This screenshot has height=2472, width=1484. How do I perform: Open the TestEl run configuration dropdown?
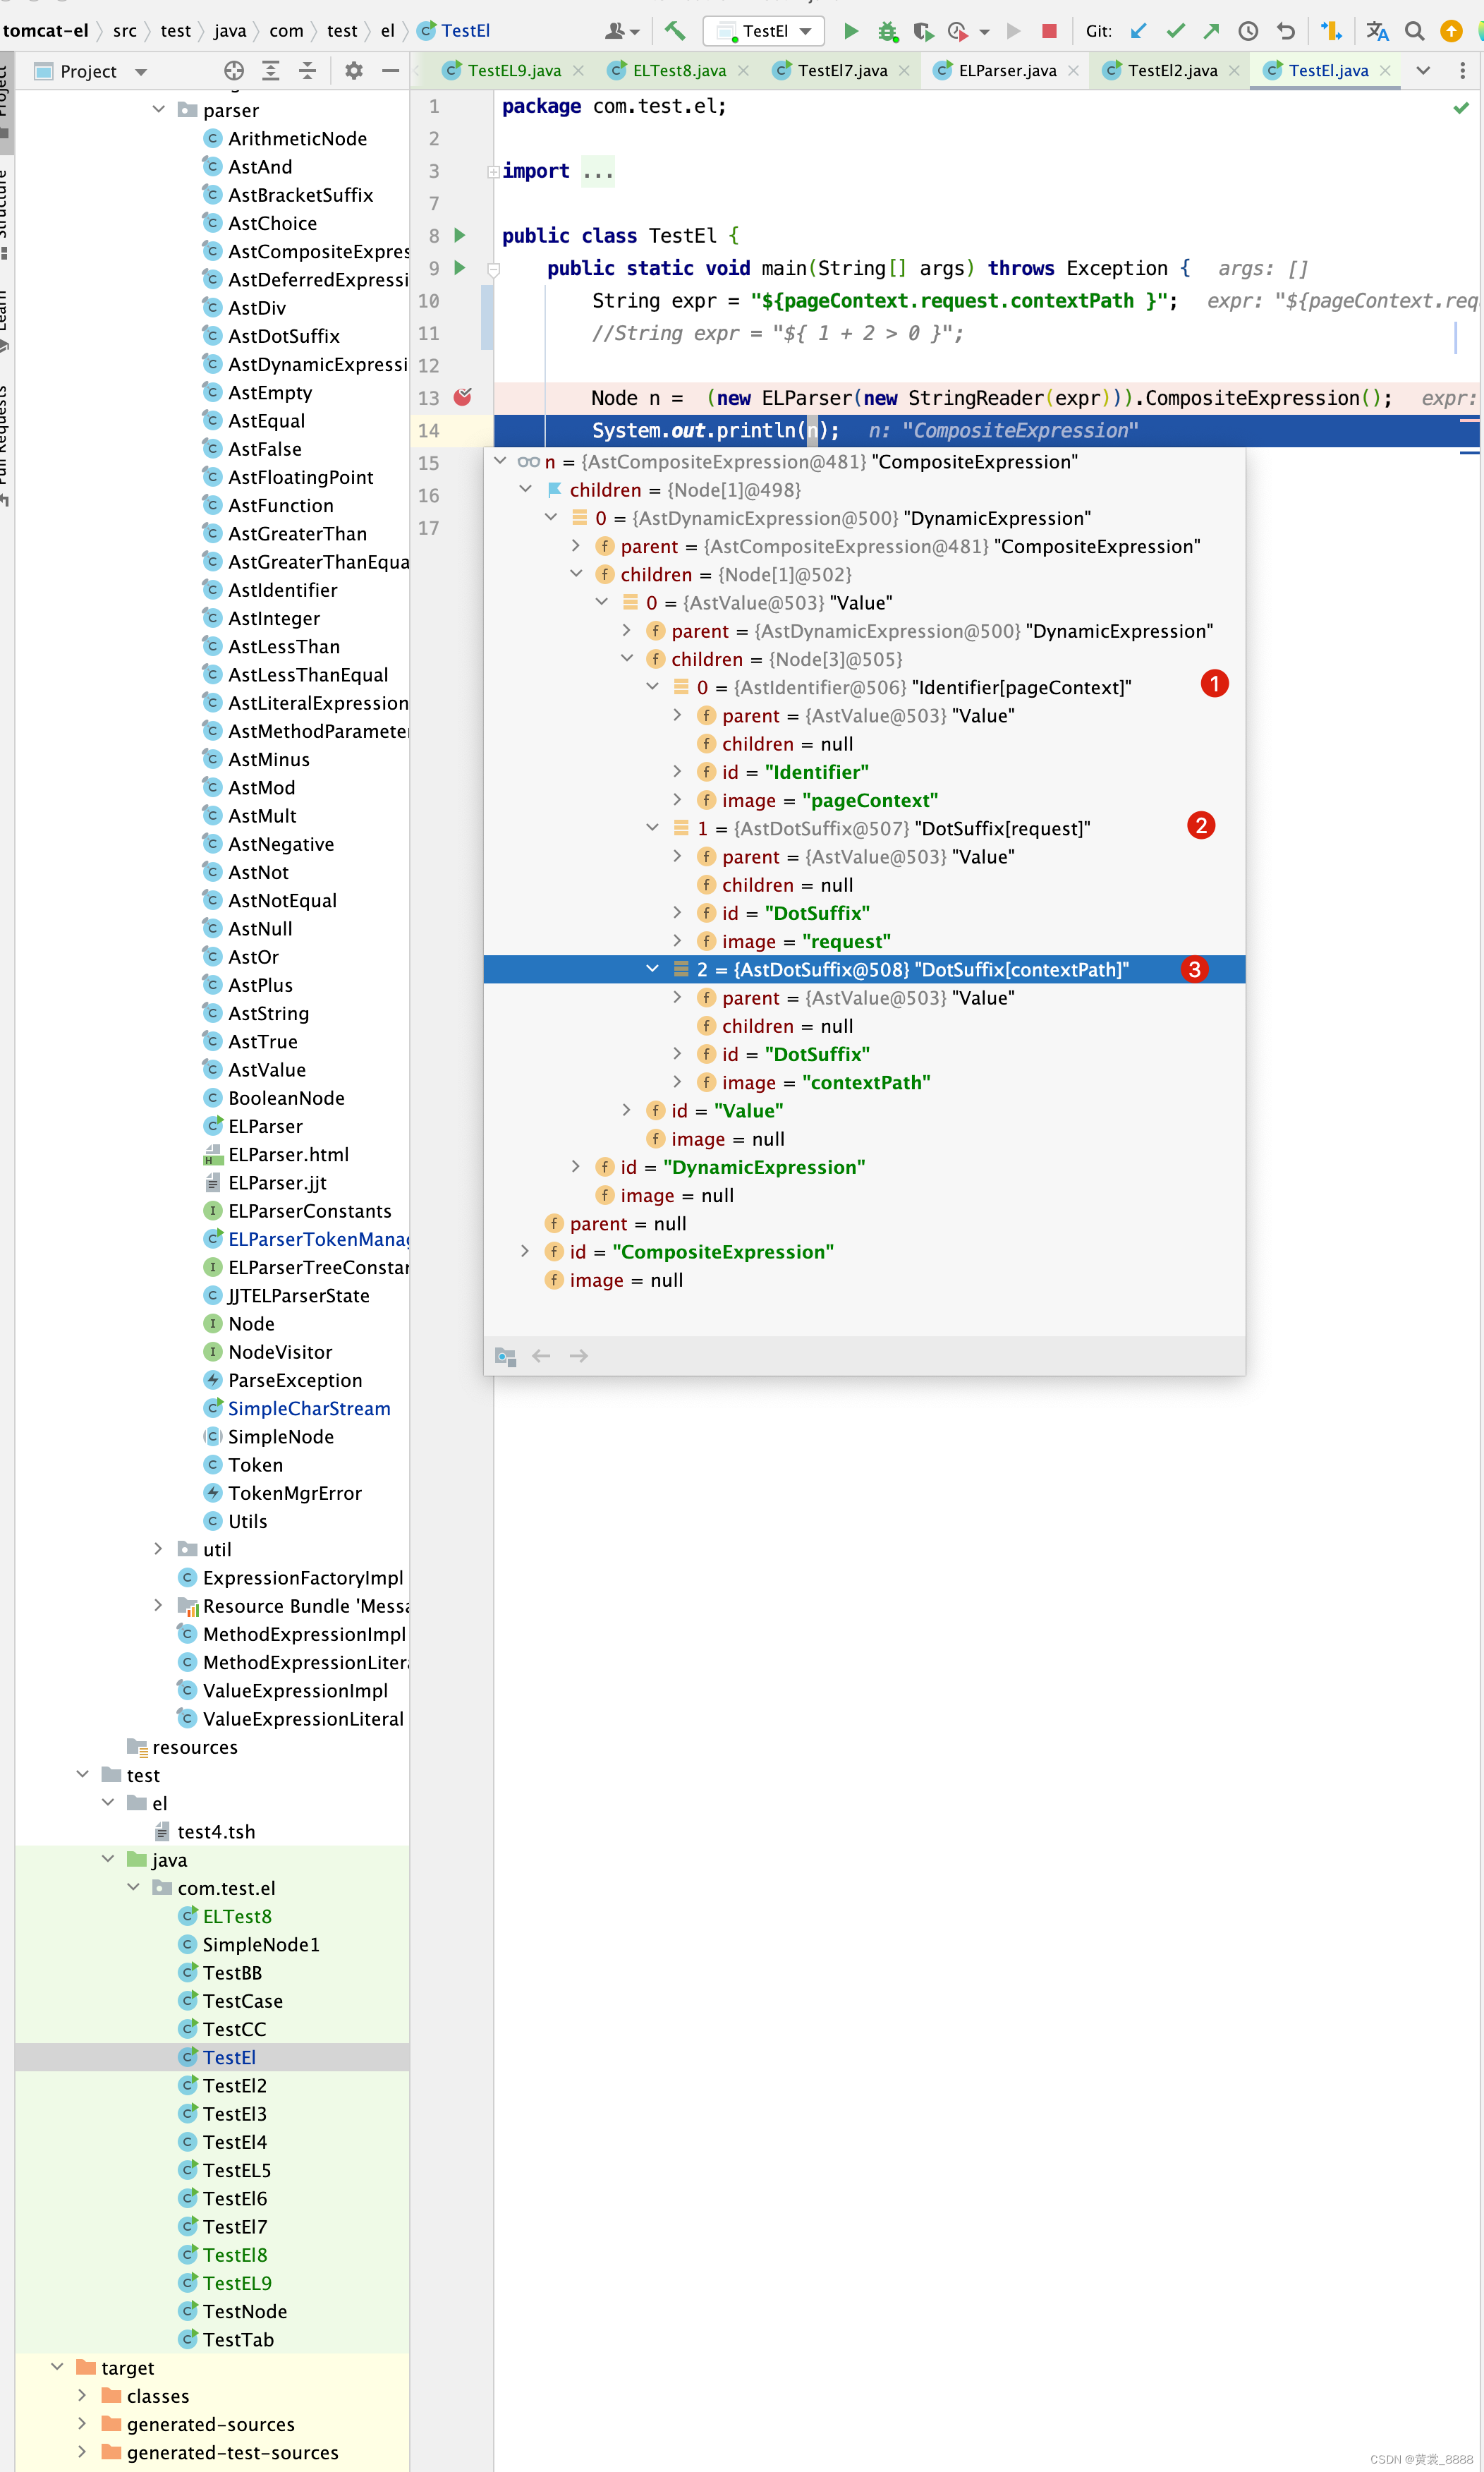pyautogui.click(x=764, y=31)
